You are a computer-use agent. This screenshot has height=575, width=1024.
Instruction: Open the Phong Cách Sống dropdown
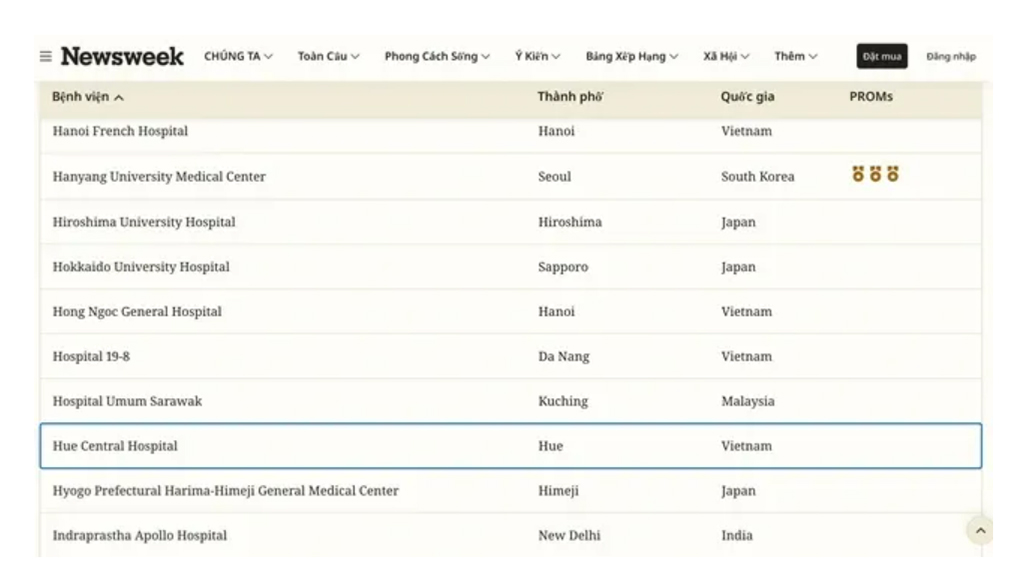tap(437, 57)
